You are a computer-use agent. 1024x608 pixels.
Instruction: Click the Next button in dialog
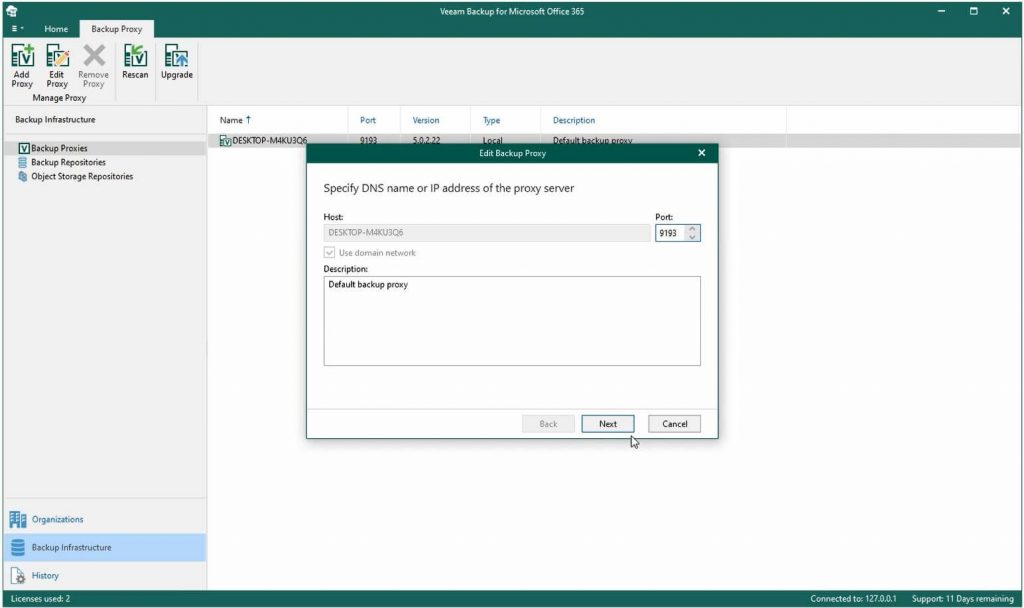pos(608,424)
